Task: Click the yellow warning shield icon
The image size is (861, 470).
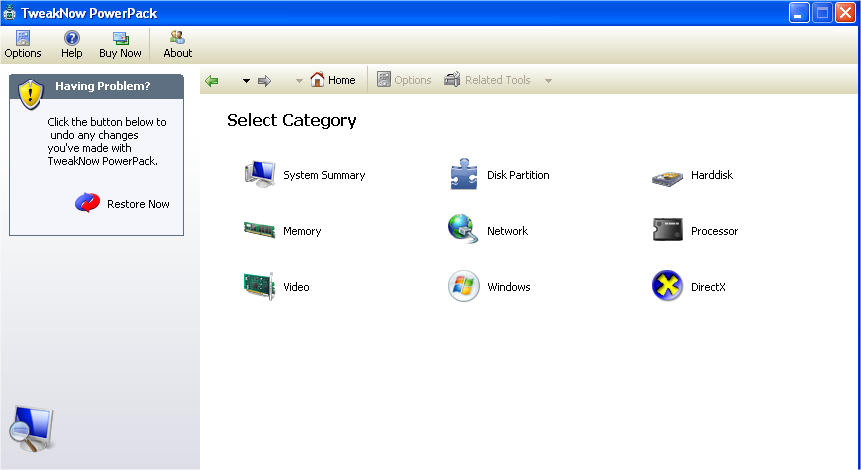Action: (30, 94)
